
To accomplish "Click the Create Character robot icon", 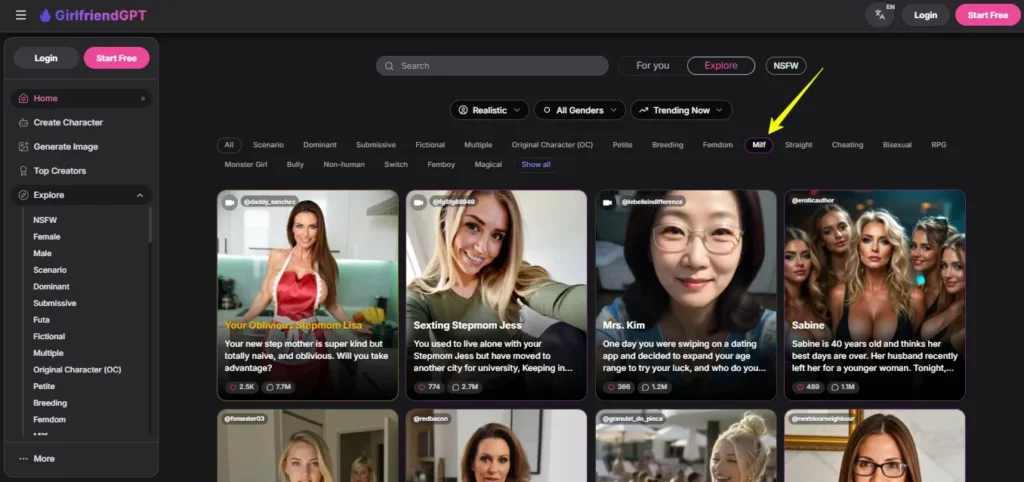I will pos(24,123).
